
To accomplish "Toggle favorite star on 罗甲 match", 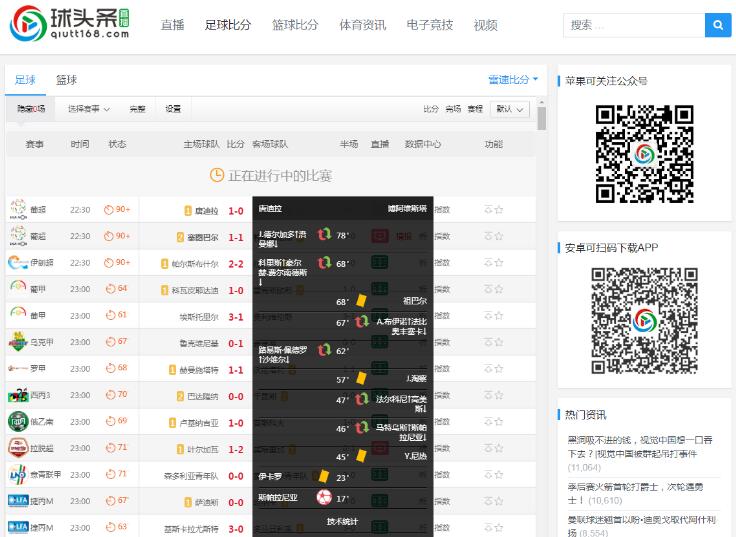I will 499,368.
